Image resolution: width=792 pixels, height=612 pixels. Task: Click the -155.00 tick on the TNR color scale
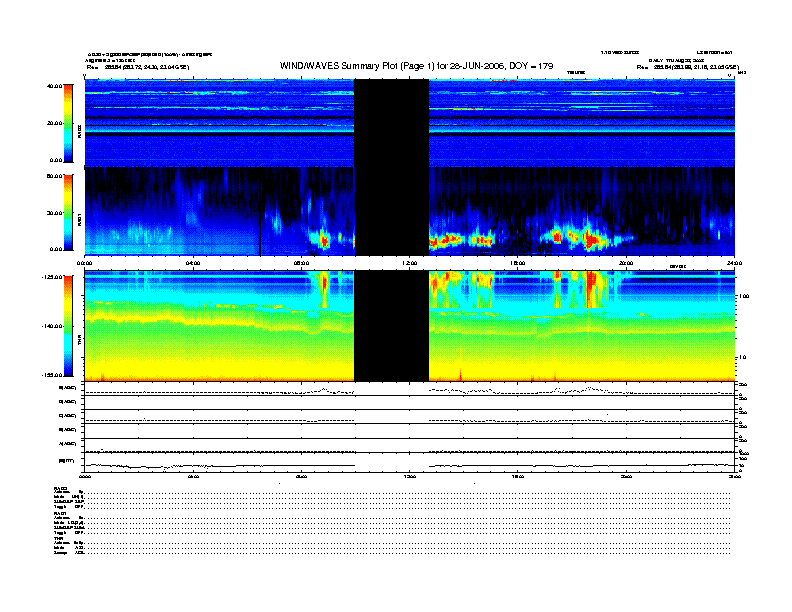point(52,375)
